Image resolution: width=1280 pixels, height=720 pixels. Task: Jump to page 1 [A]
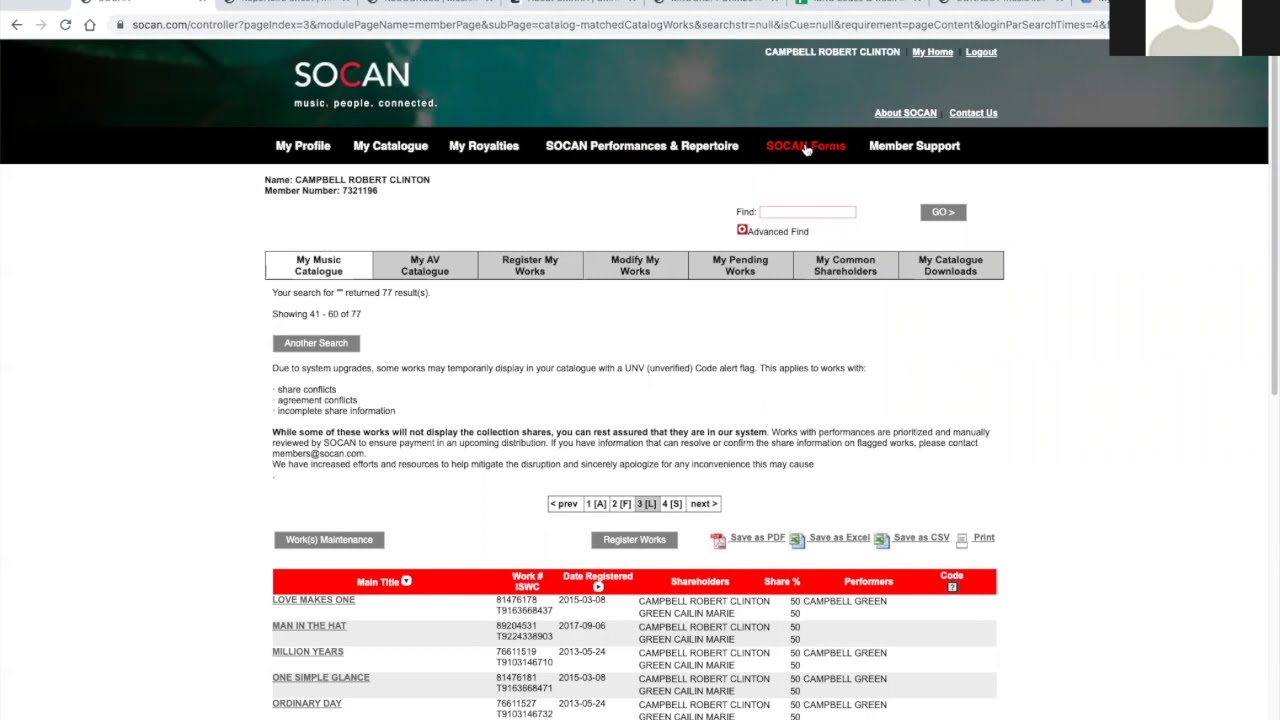tap(596, 504)
